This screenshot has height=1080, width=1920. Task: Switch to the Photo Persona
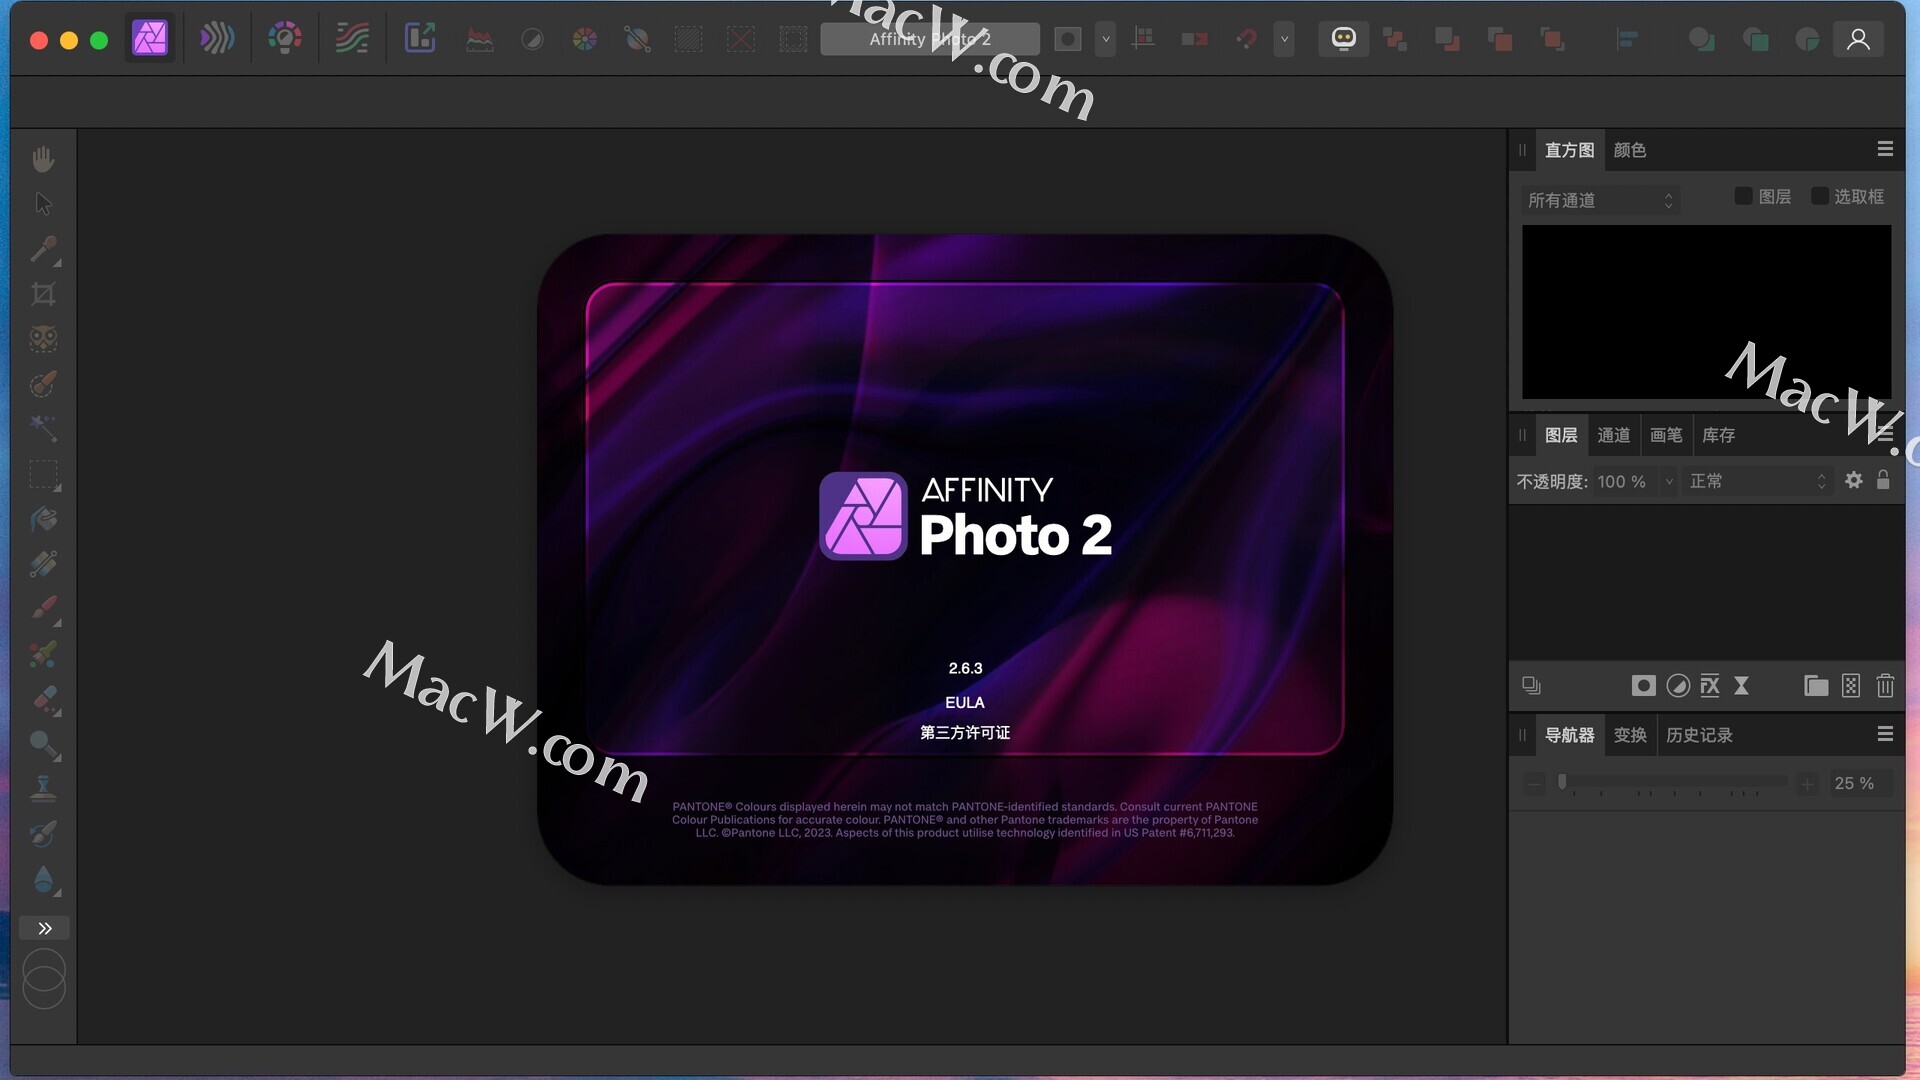pyautogui.click(x=150, y=39)
